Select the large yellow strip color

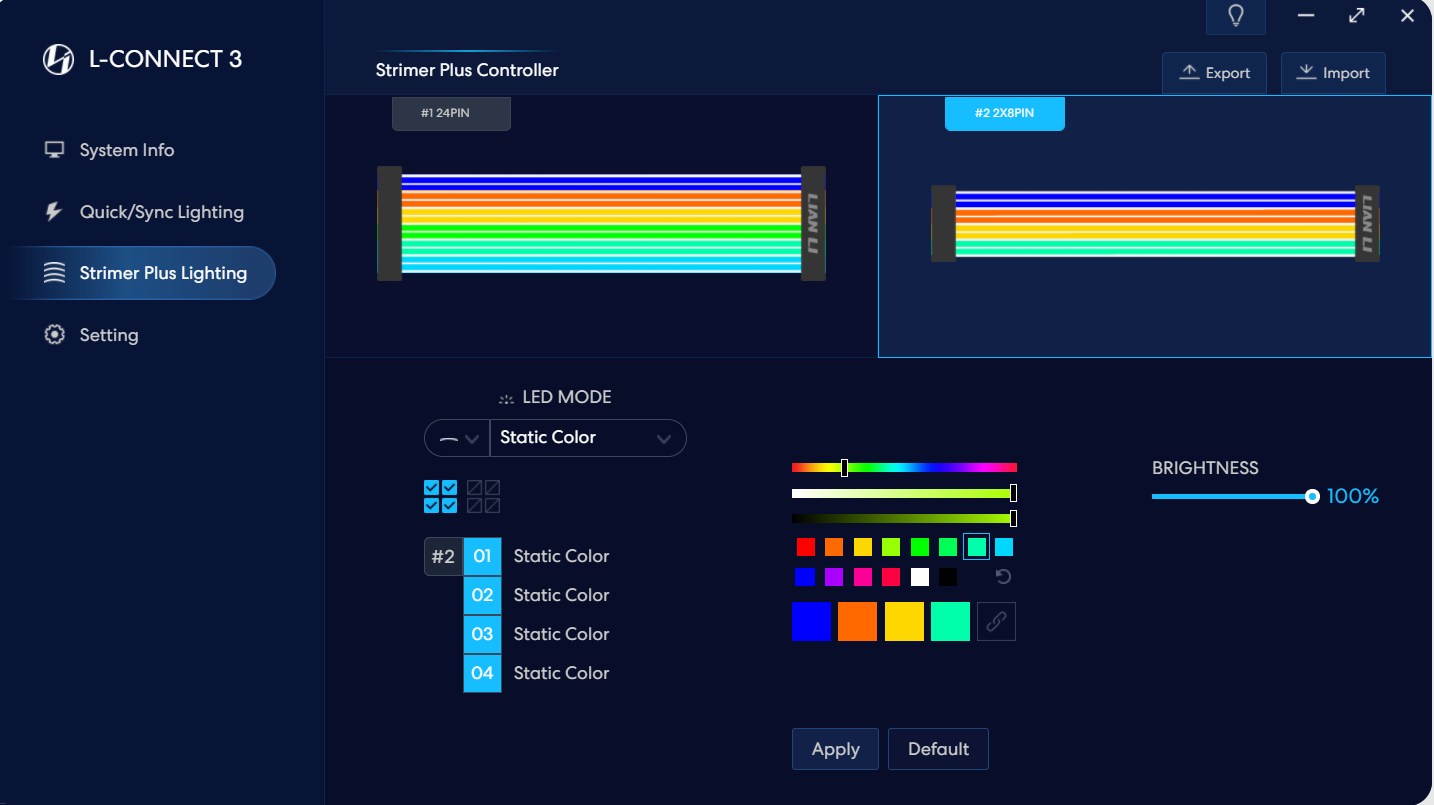904,621
